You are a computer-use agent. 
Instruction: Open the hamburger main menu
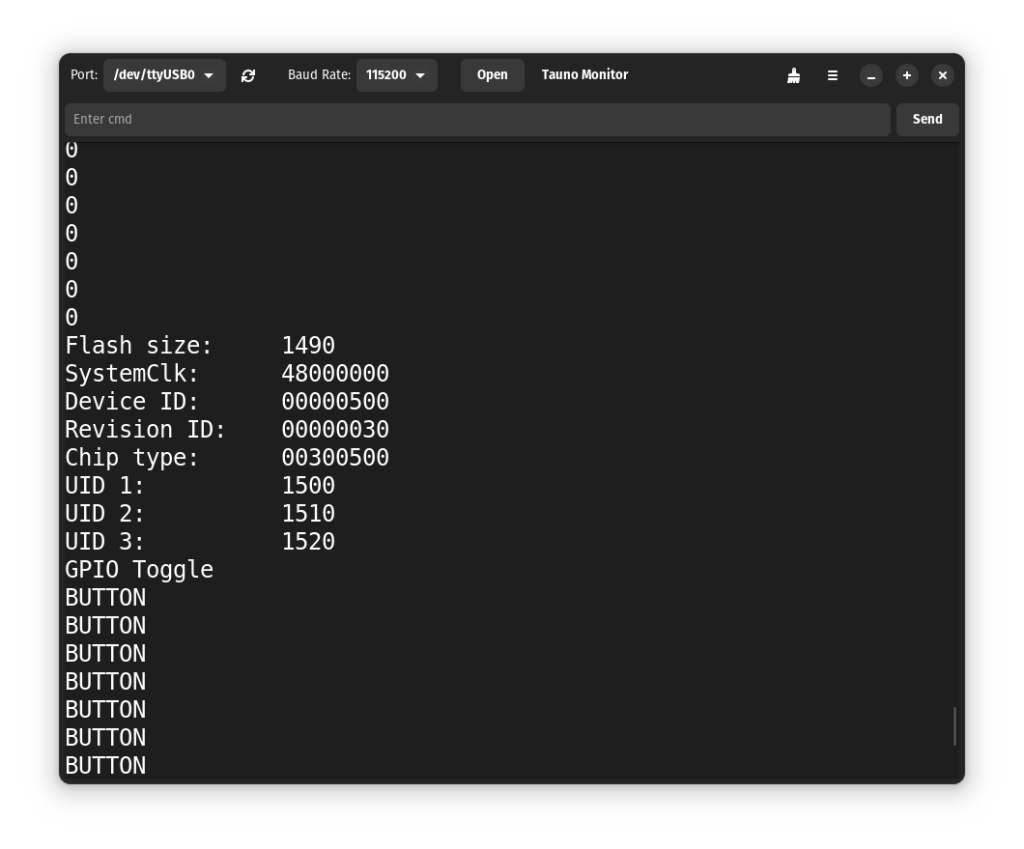click(832, 75)
